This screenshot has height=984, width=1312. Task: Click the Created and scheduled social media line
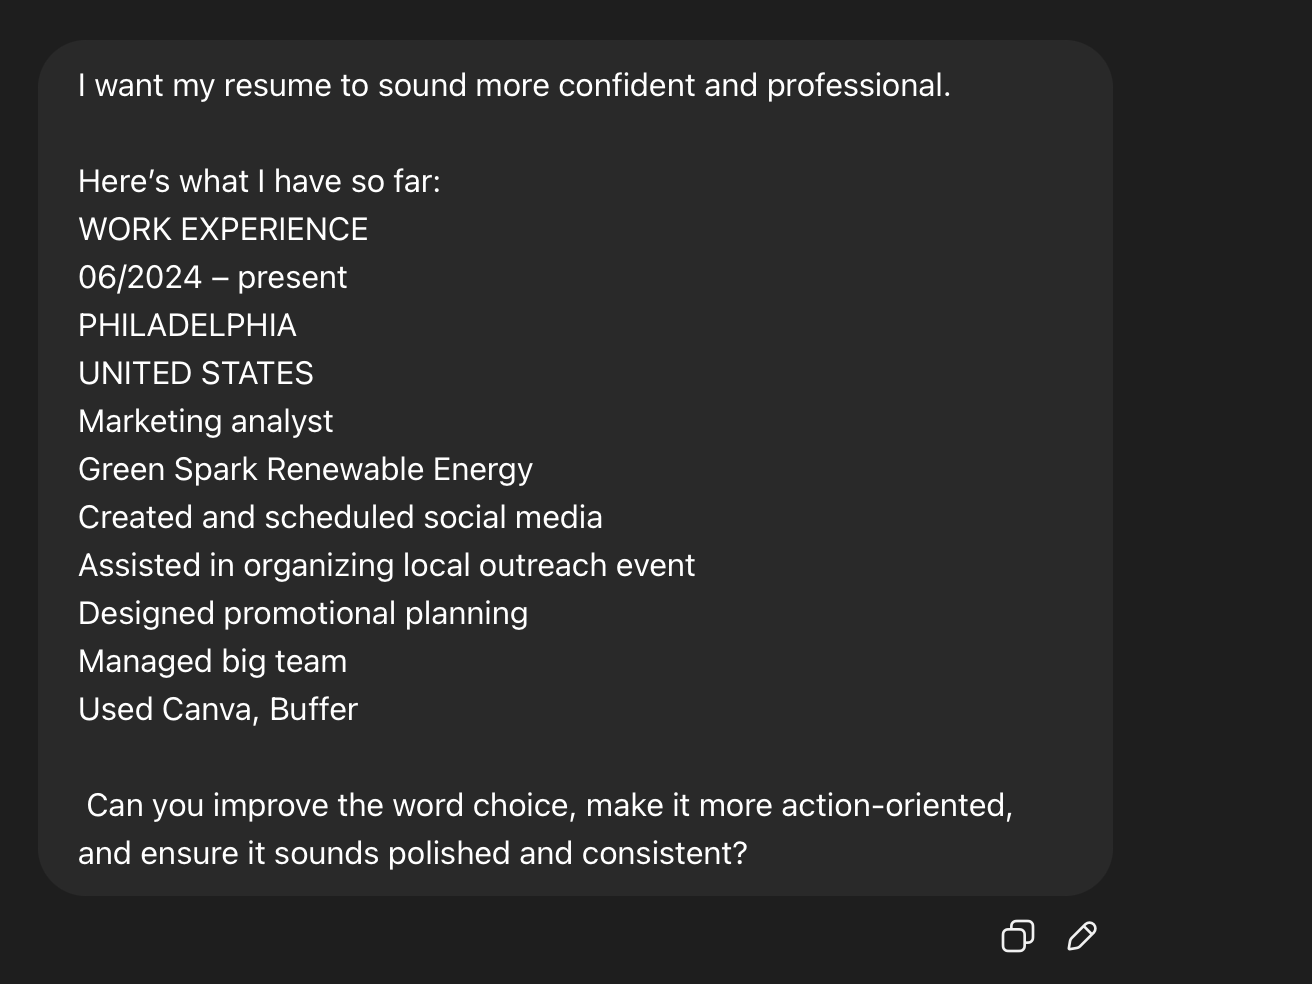pyautogui.click(x=340, y=517)
